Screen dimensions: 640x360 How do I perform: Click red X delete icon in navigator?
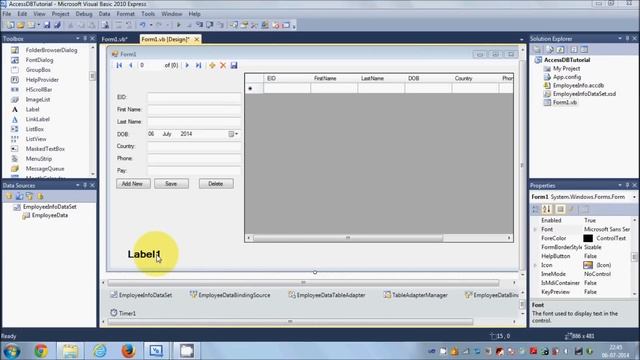(x=223, y=65)
